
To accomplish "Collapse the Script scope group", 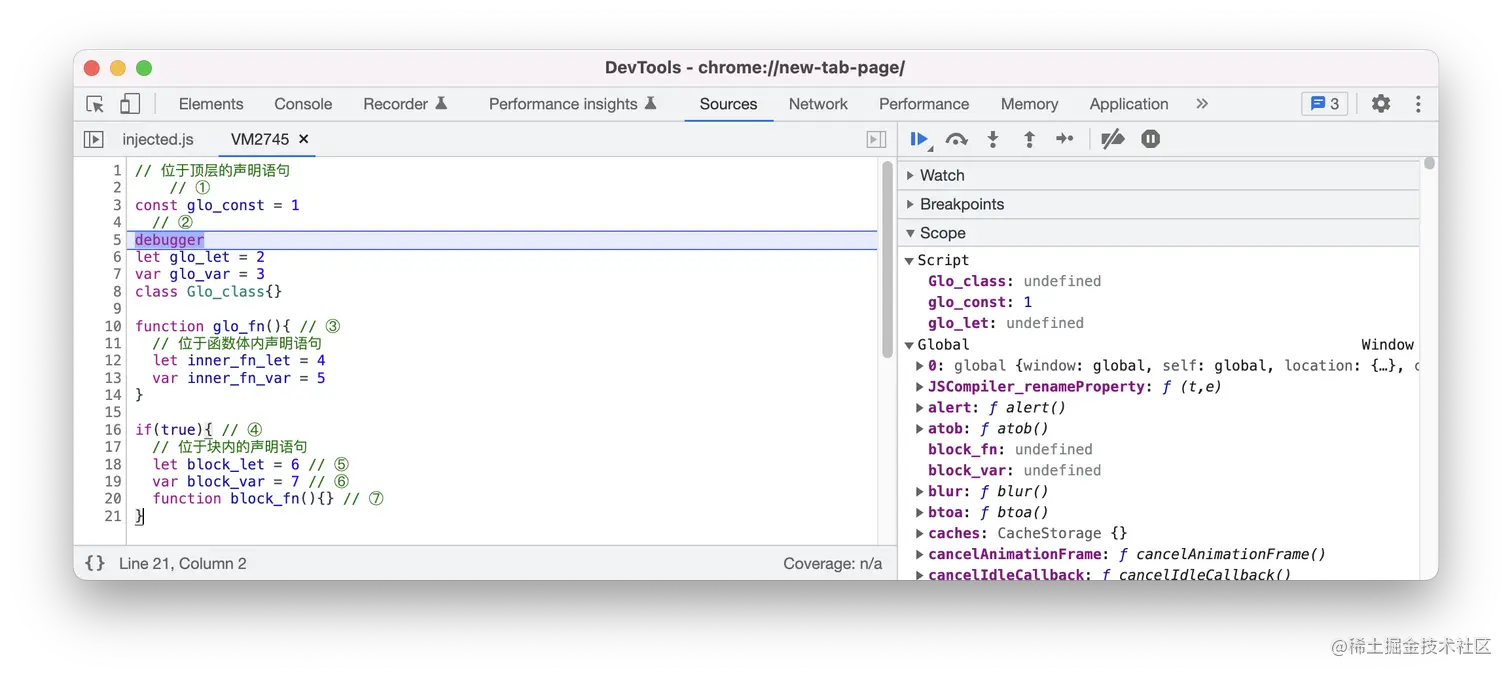I will (x=909, y=260).
